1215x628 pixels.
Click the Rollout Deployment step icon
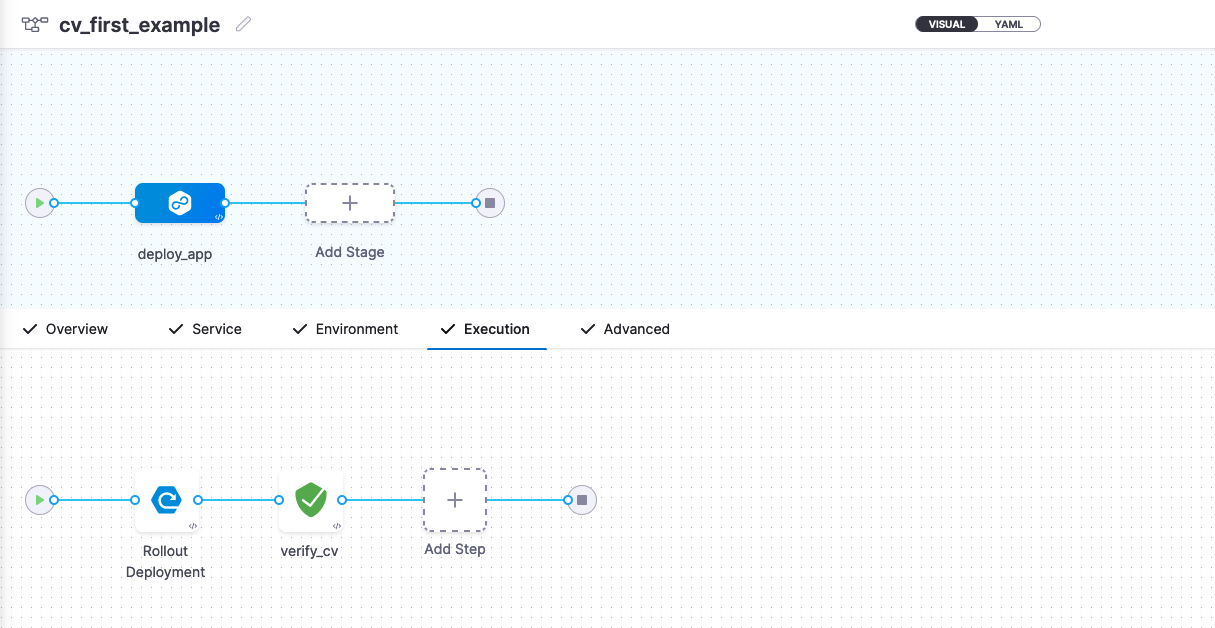point(165,499)
